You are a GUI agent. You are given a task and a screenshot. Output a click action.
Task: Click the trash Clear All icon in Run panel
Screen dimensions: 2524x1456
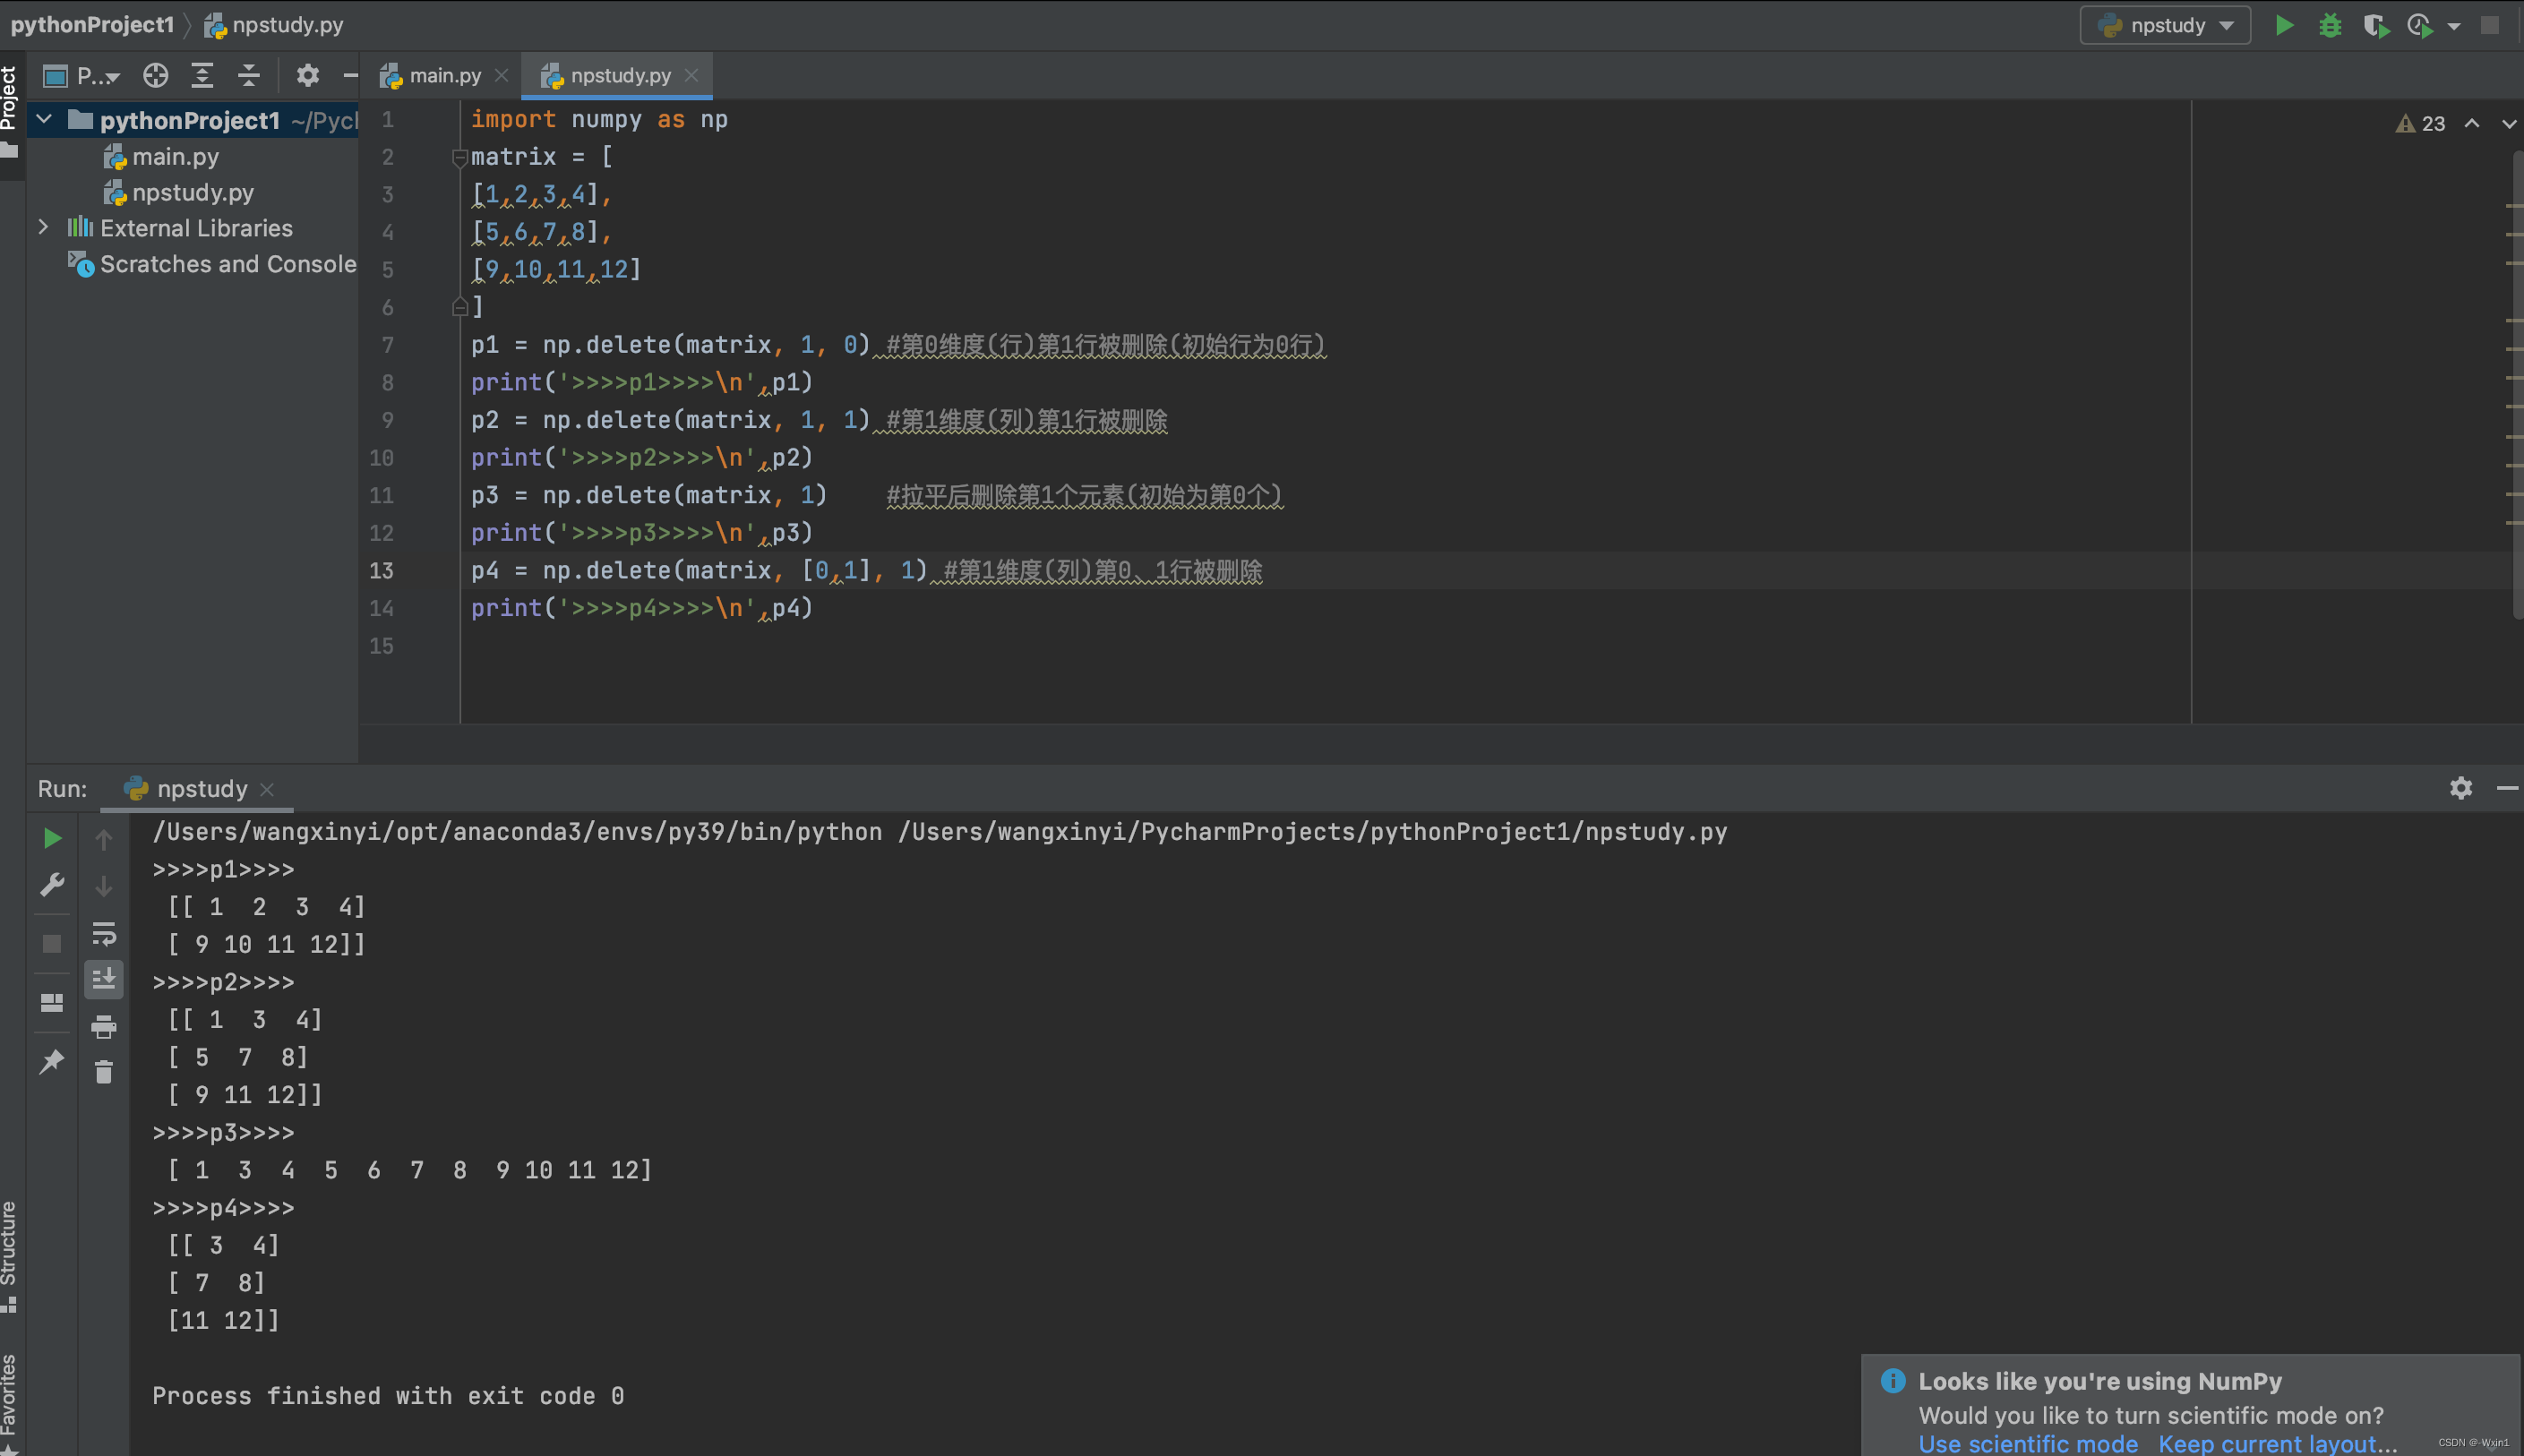click(104, 1072)
